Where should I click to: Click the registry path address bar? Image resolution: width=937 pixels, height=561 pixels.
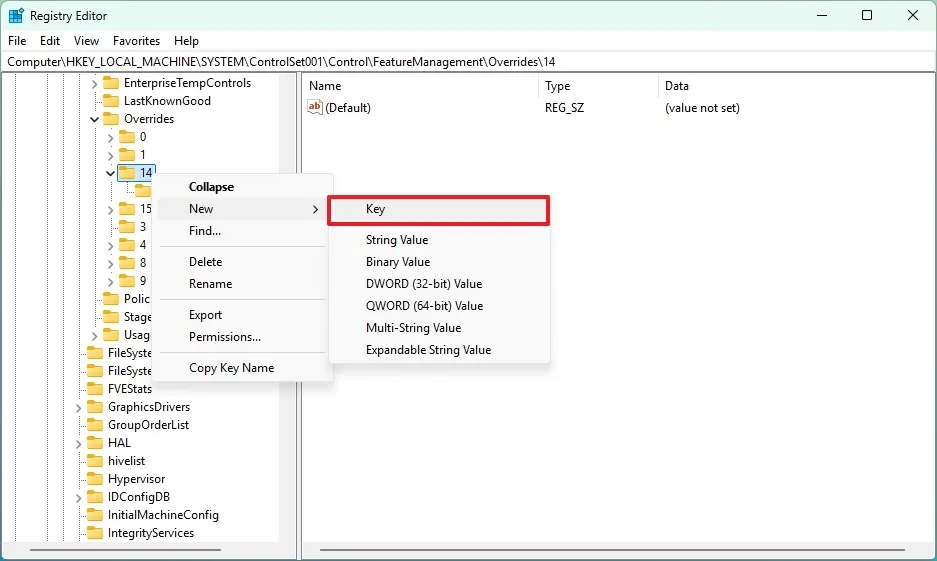(468, 62)
